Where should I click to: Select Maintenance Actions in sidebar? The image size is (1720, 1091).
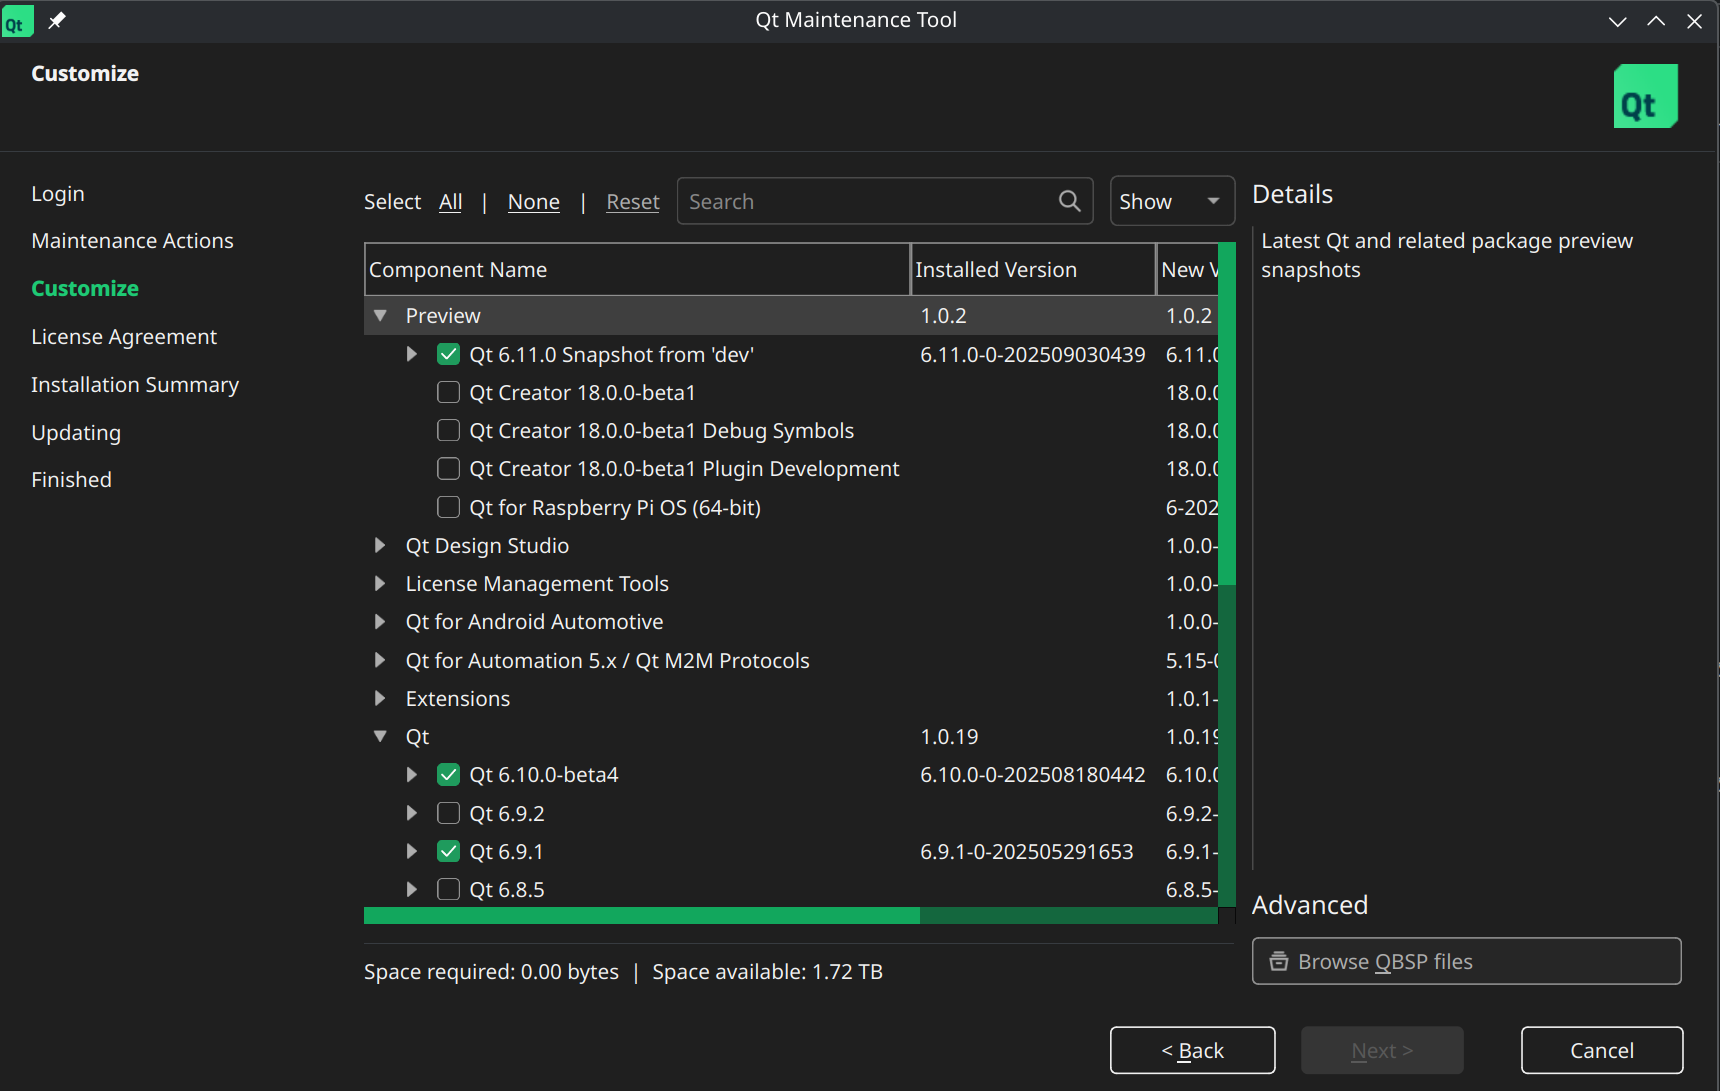132,240
